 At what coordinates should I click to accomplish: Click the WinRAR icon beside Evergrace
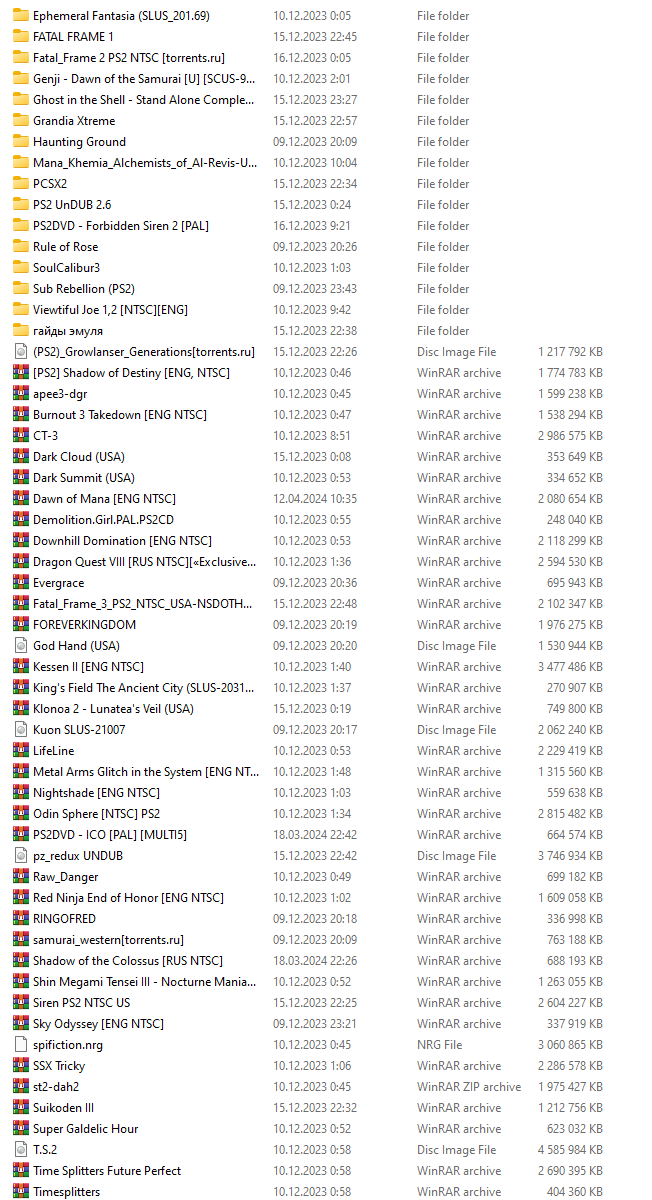tap(21, 583)
